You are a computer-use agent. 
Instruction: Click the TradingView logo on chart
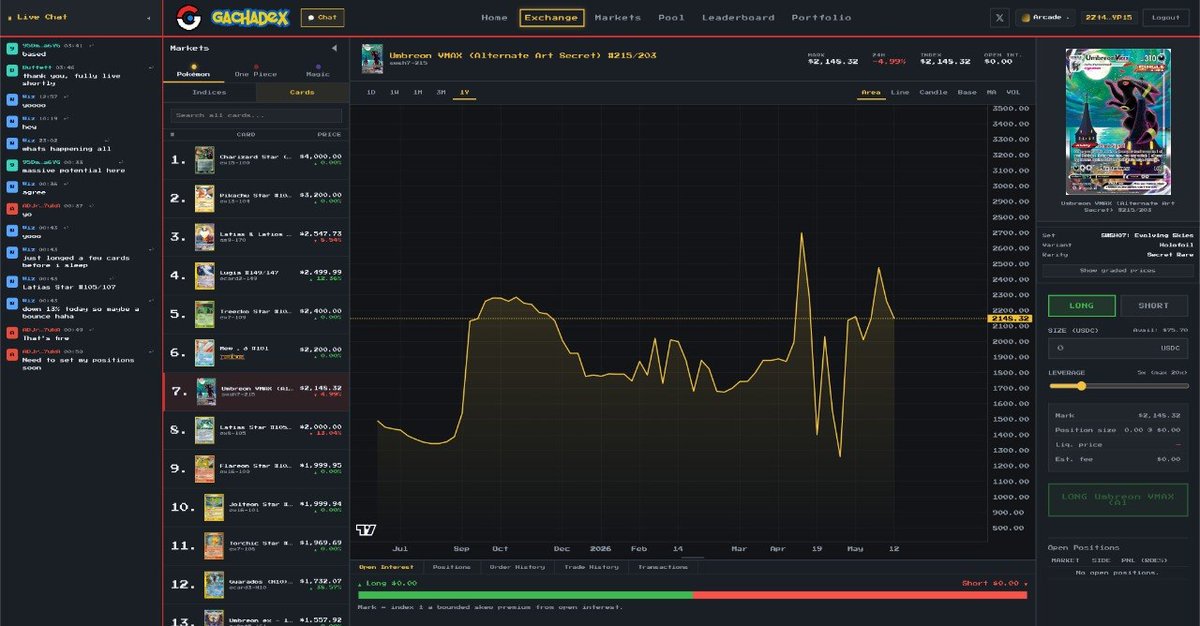point(365,529)
